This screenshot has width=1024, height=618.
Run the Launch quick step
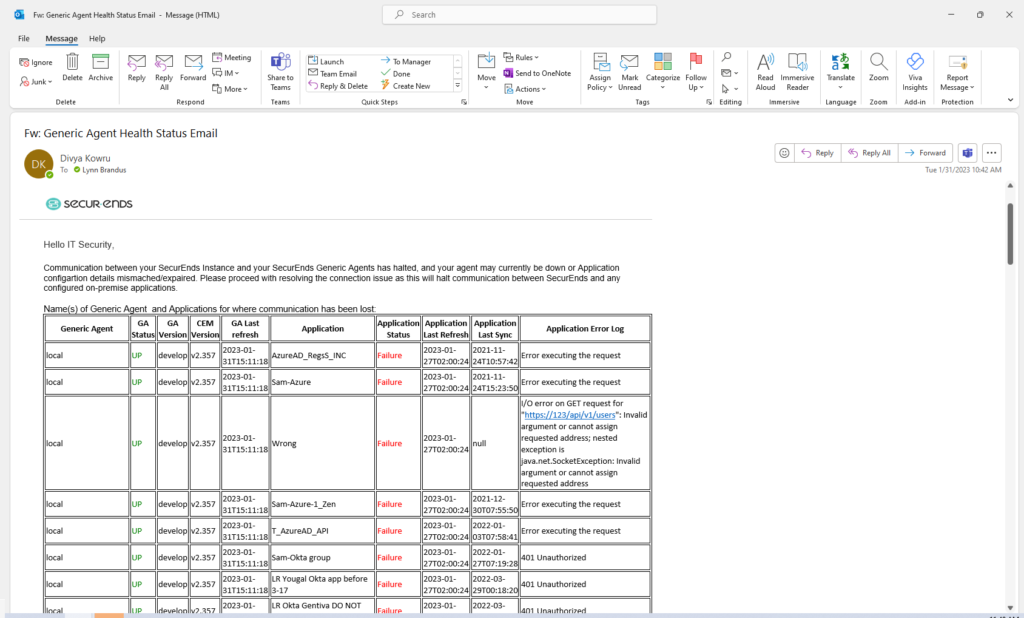pos(326,61)
